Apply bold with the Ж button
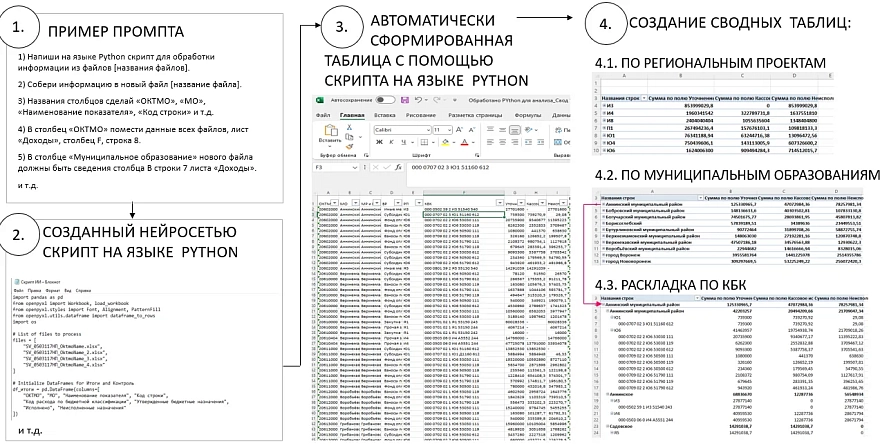Image resolution: width=880 pixels, height=446 pixels. [x=379, y=142]
